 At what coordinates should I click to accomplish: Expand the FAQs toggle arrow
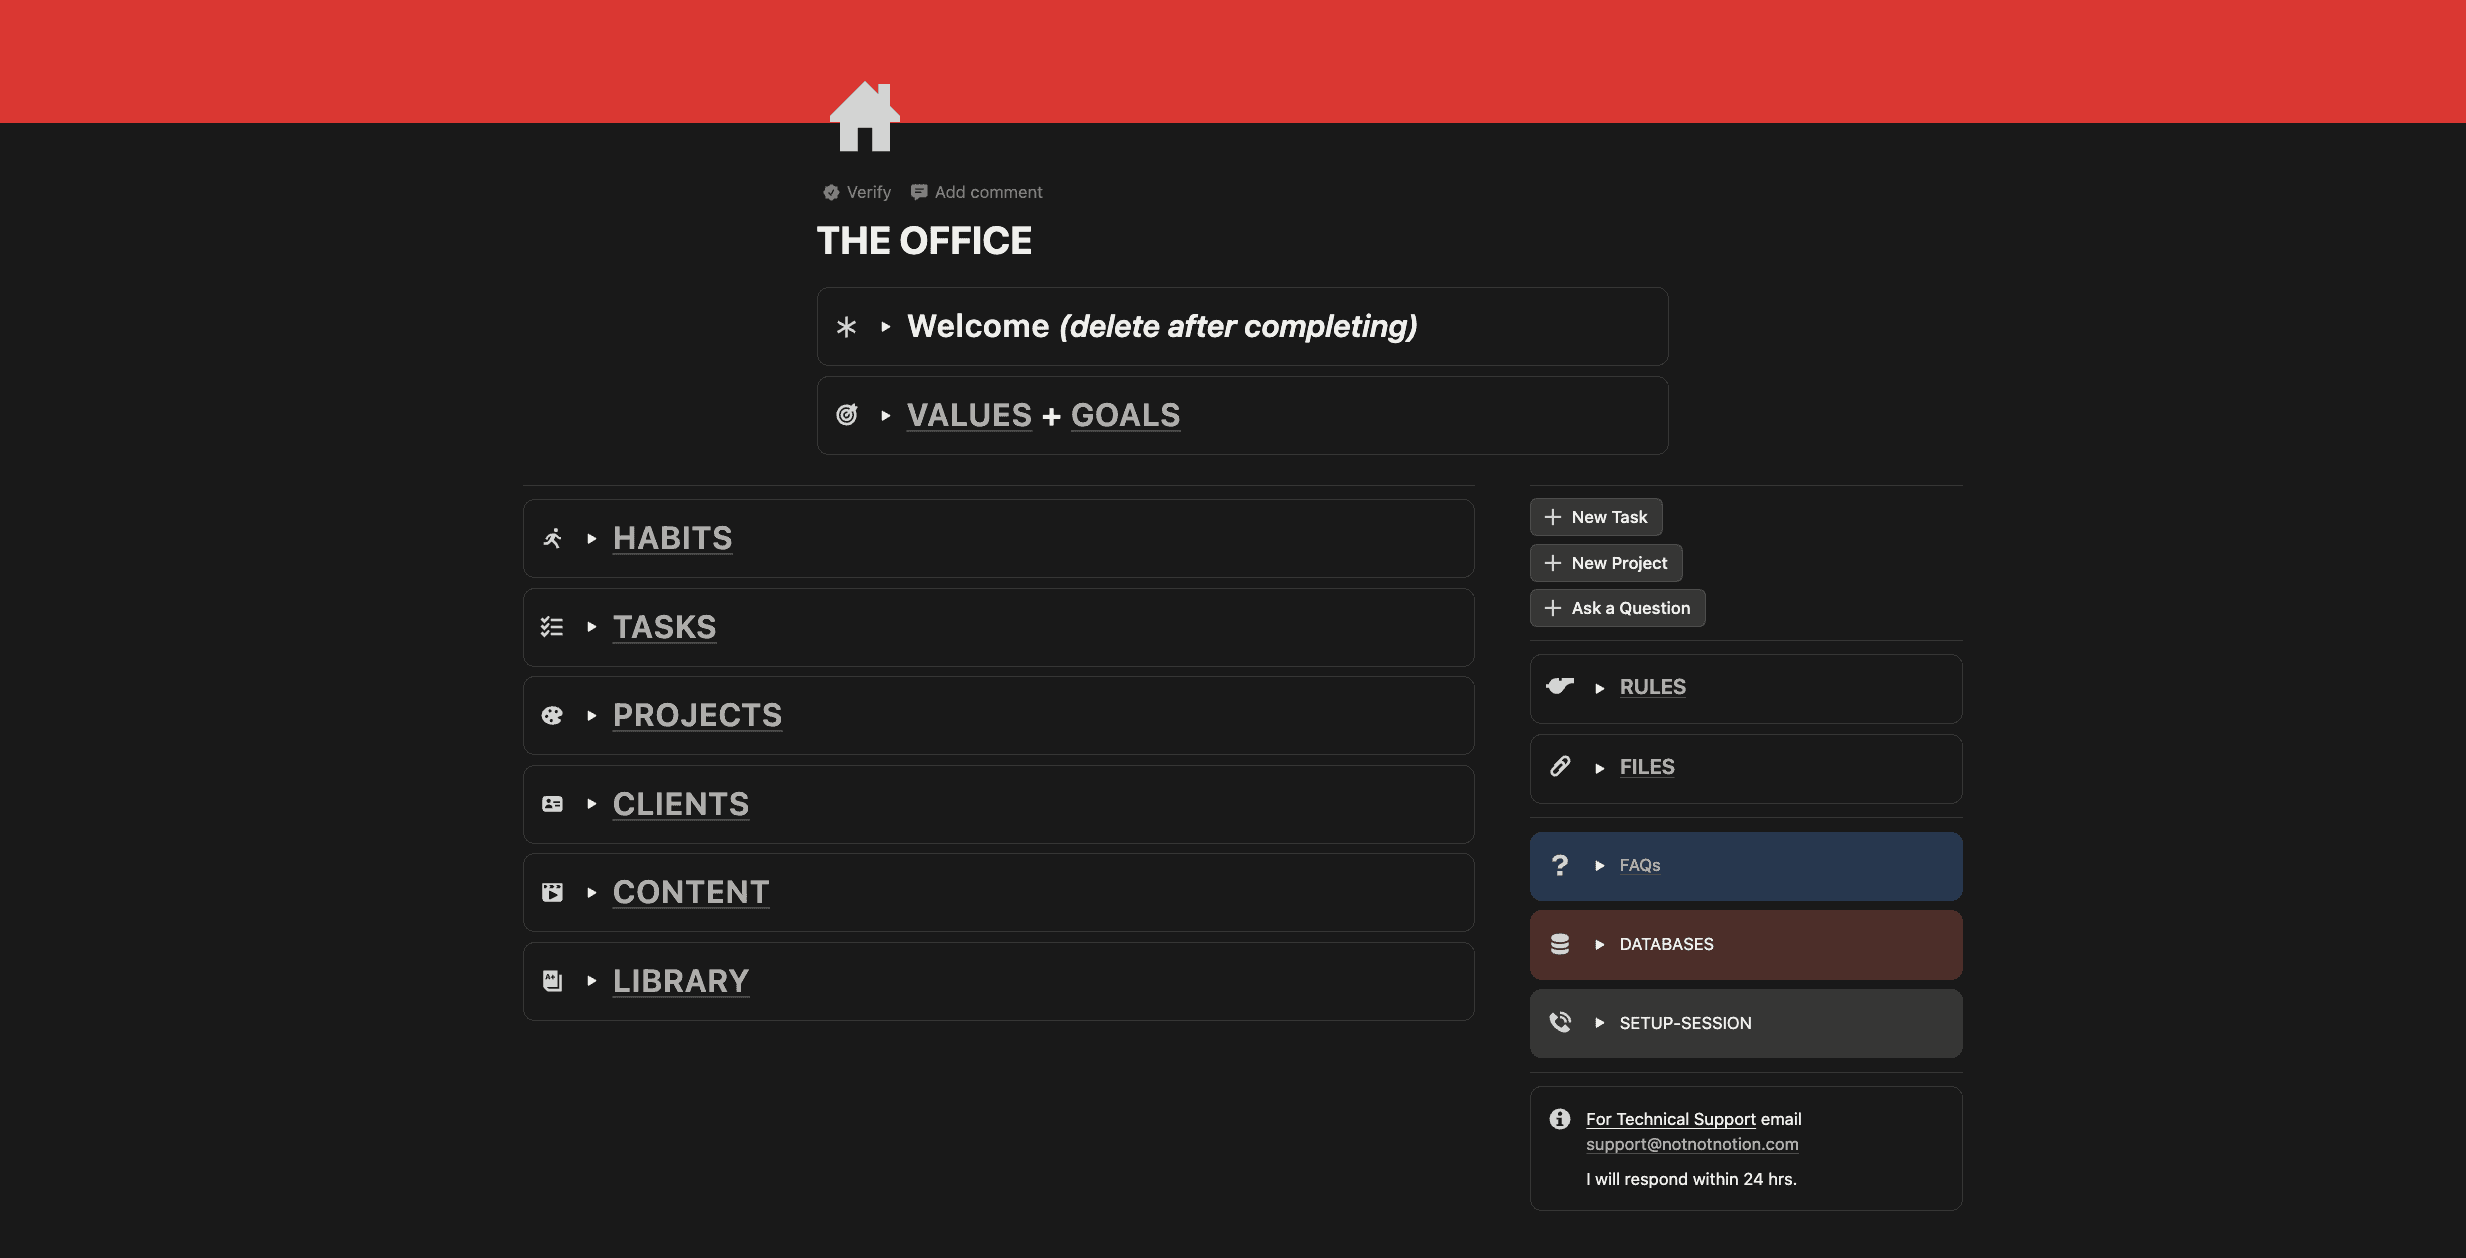(x=1599, y=866)
